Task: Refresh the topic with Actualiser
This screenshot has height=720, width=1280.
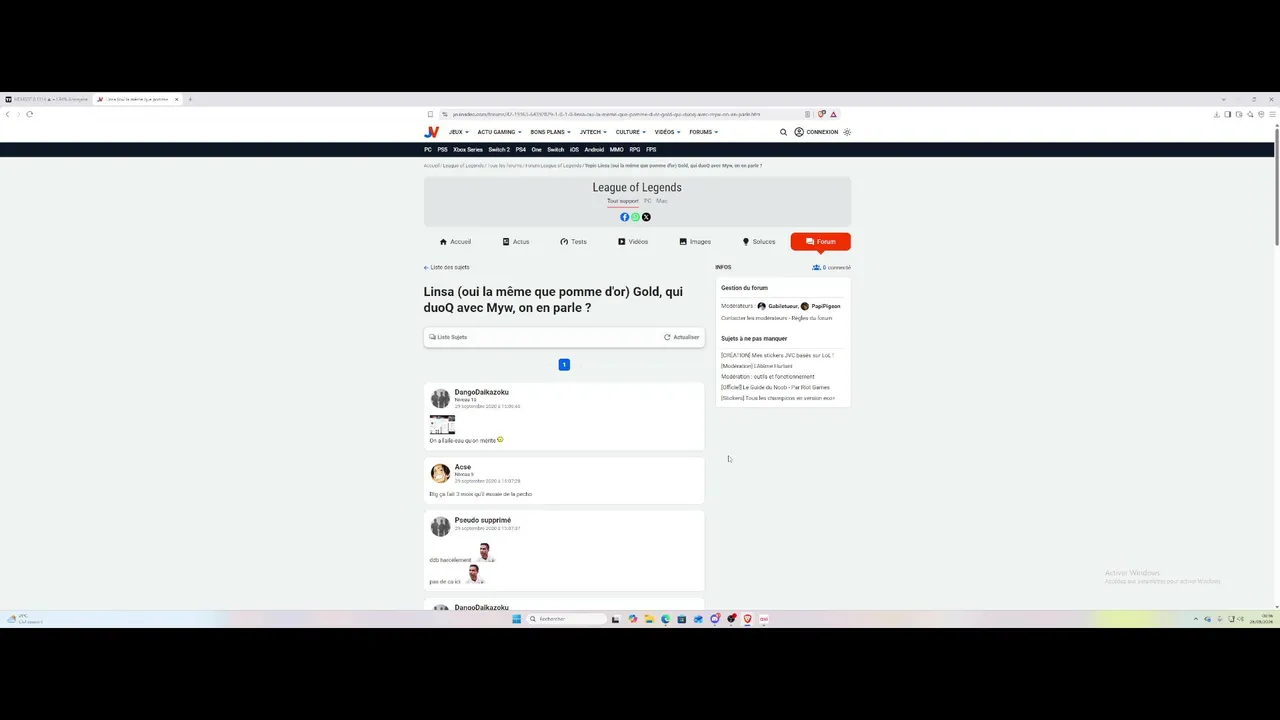Action: pyautogui.click(x=682, y=337)
